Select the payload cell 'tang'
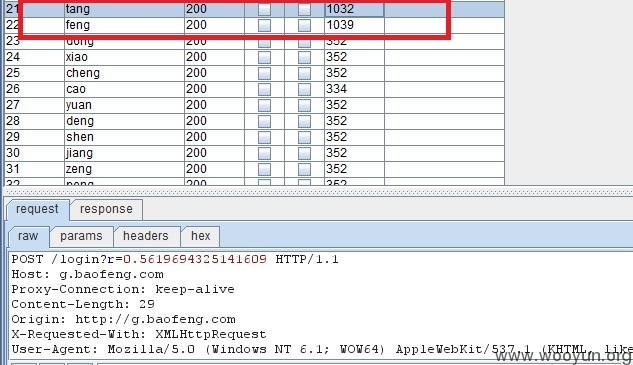633x365 pixels. [x=124, y=9]
